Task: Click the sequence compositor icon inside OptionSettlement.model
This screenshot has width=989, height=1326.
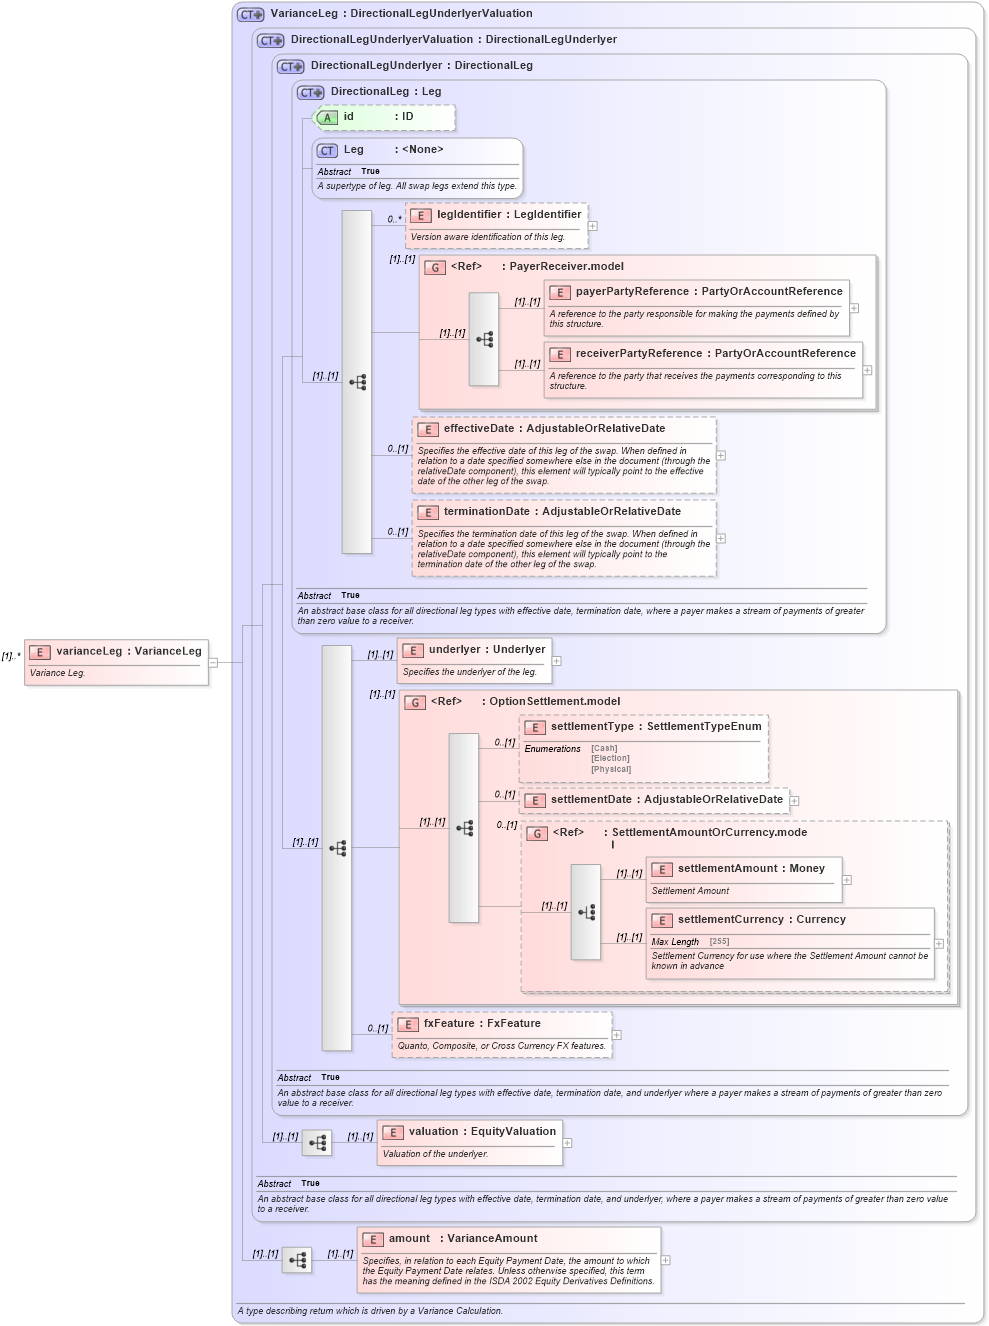Action: click(464, 828)
